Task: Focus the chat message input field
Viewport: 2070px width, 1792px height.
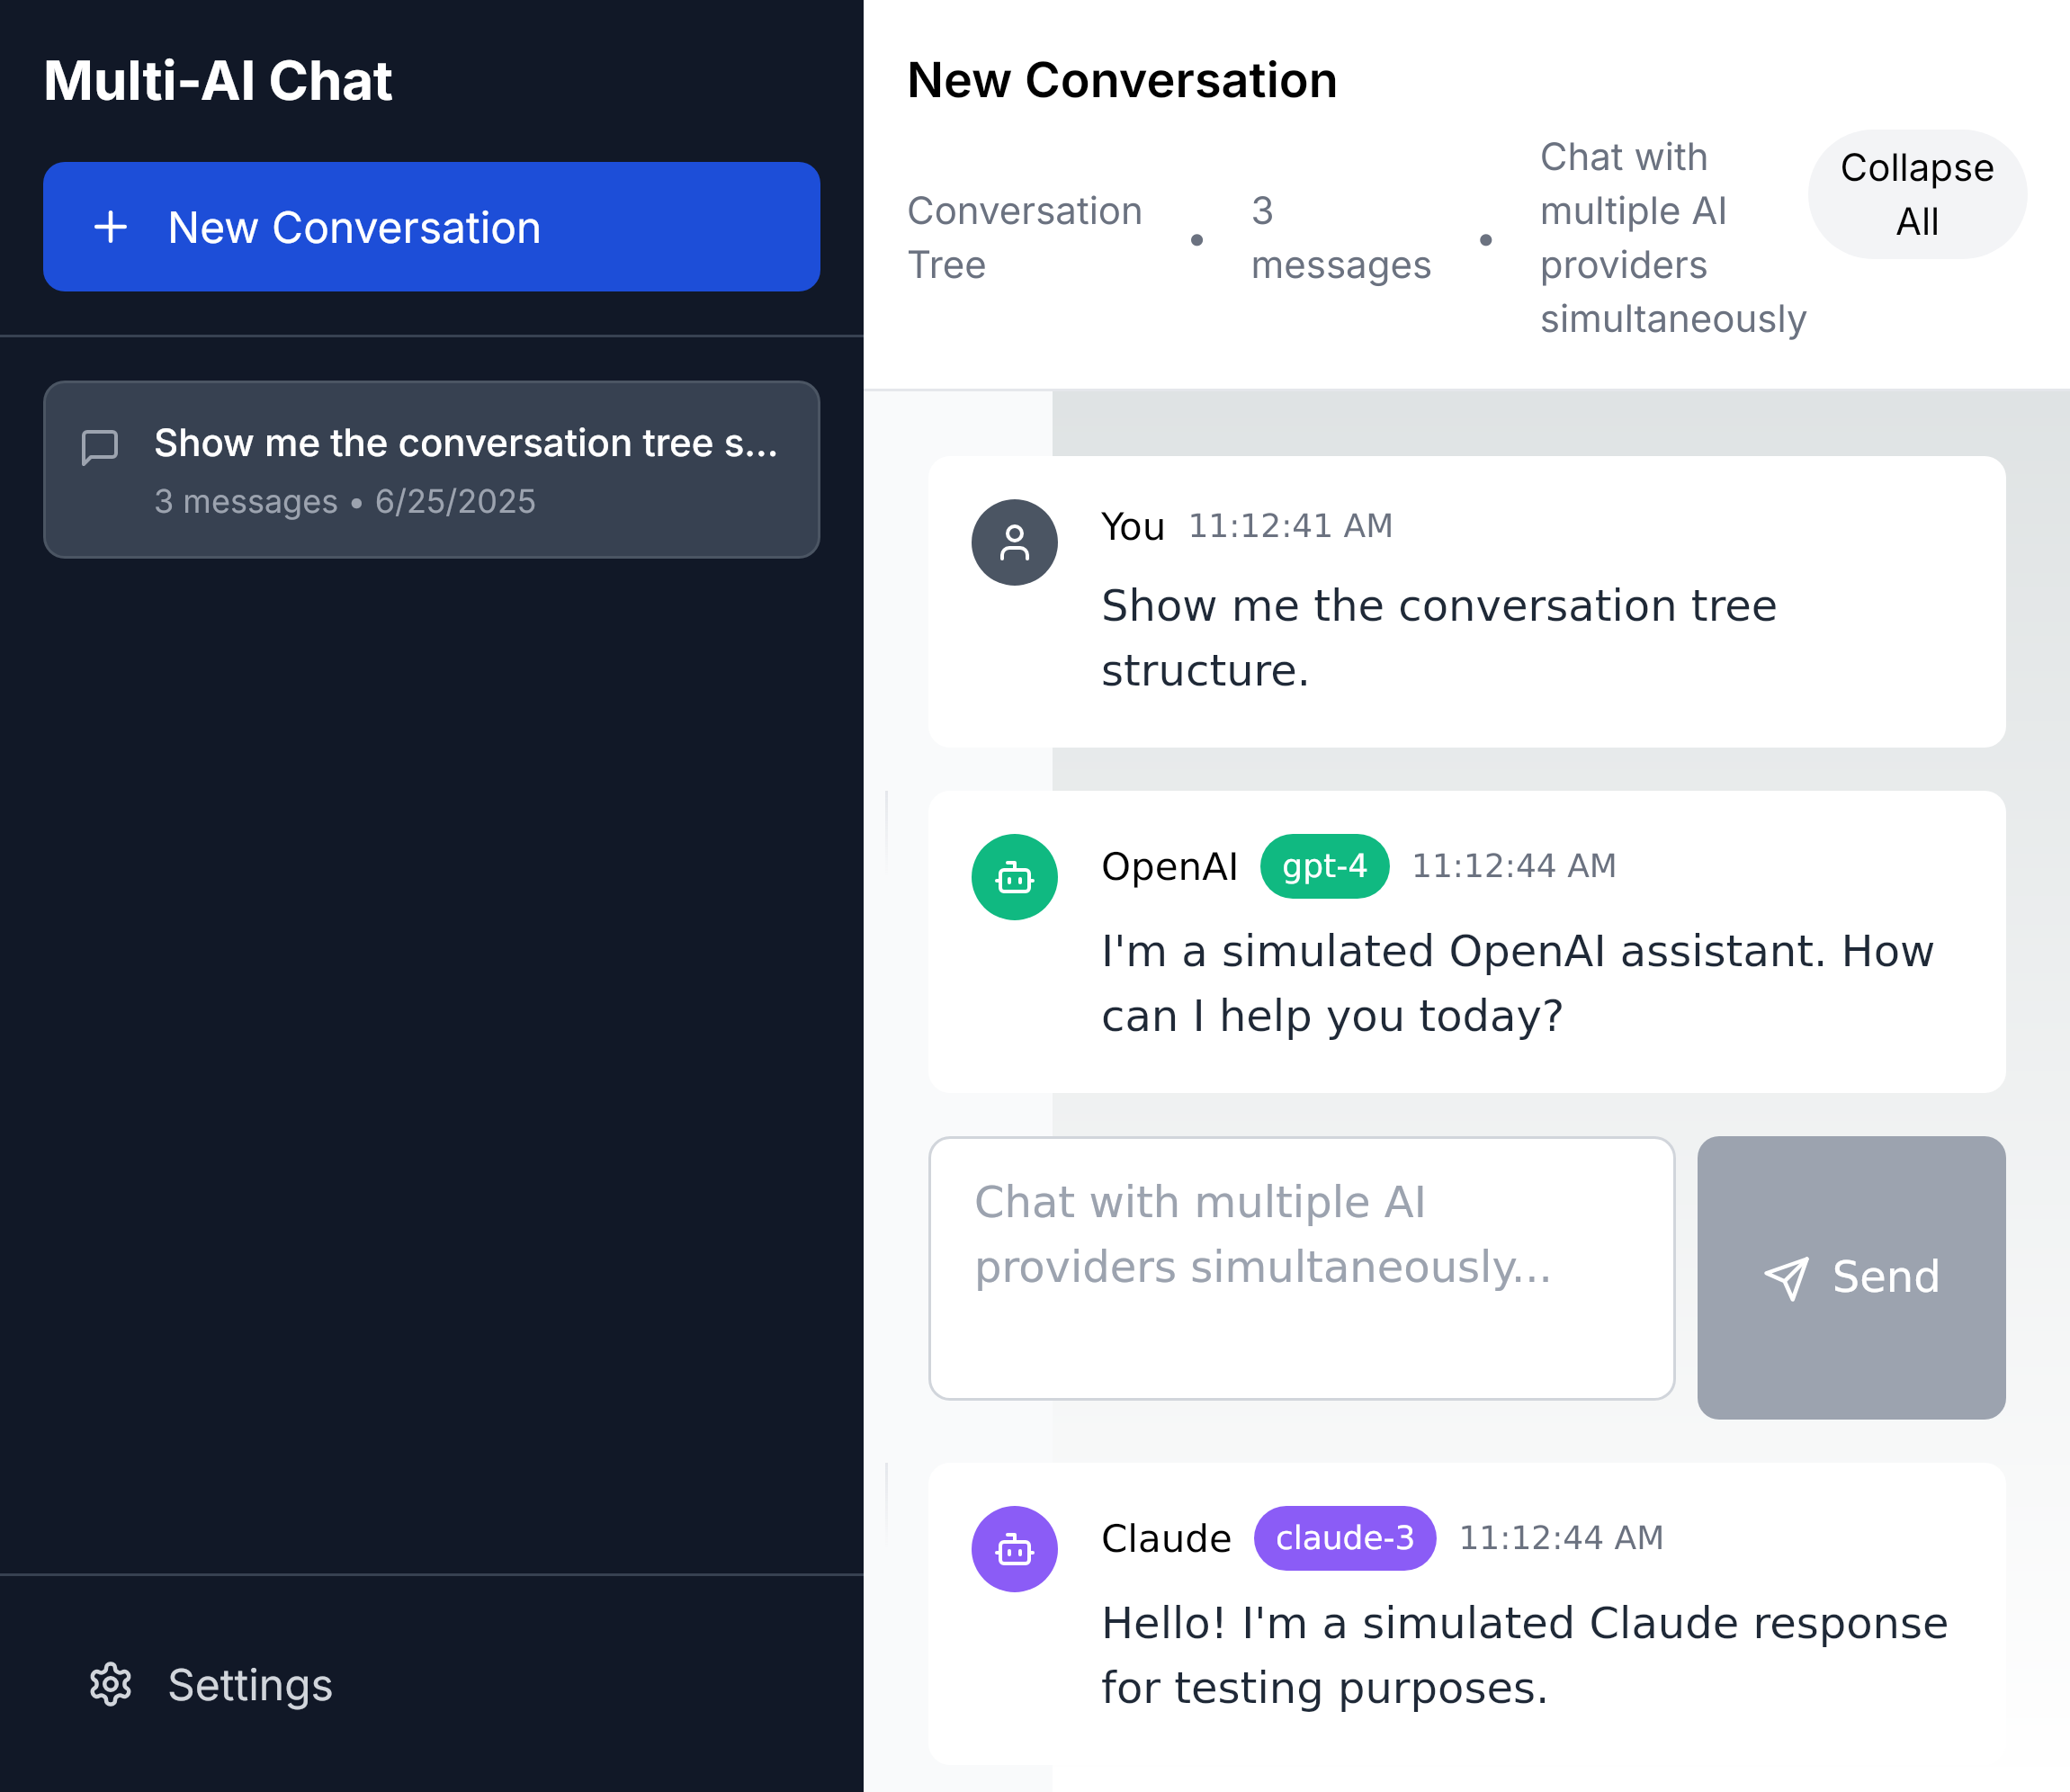Action: (x=1301, y=1268)
